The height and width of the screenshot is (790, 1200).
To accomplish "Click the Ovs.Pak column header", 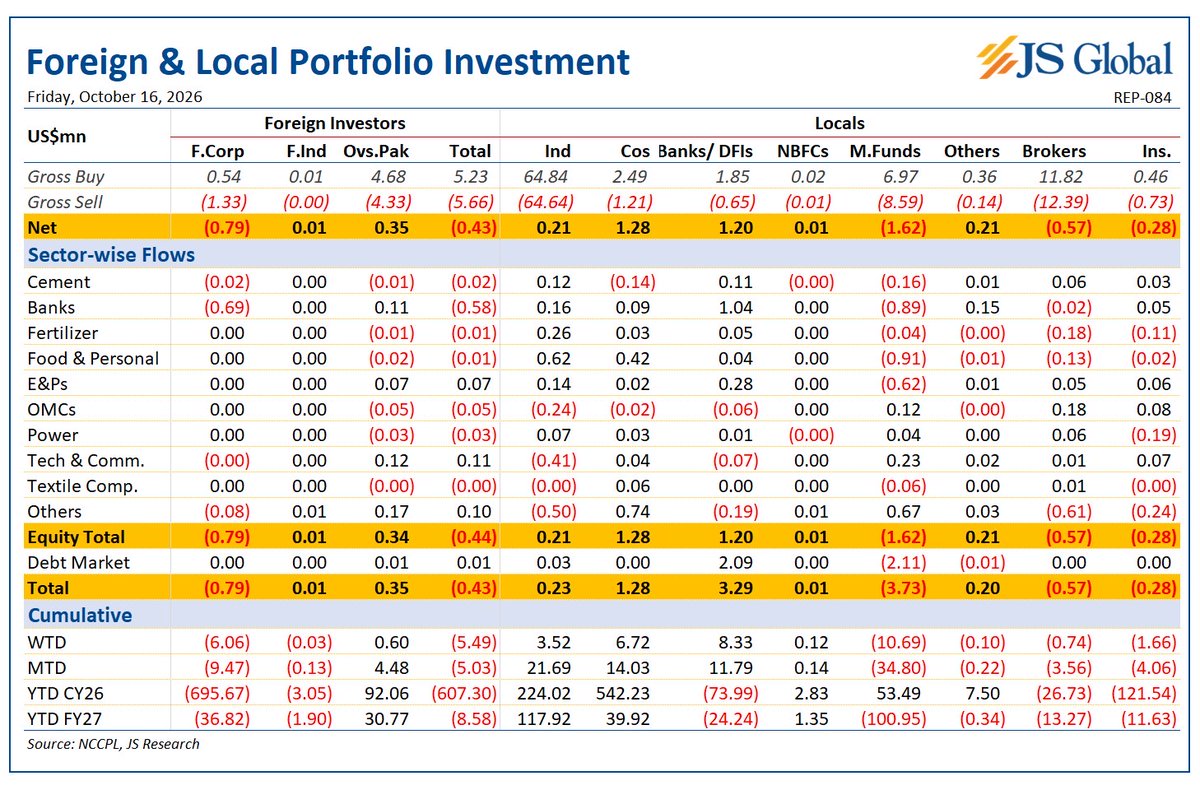I will (x=375, y=151).
